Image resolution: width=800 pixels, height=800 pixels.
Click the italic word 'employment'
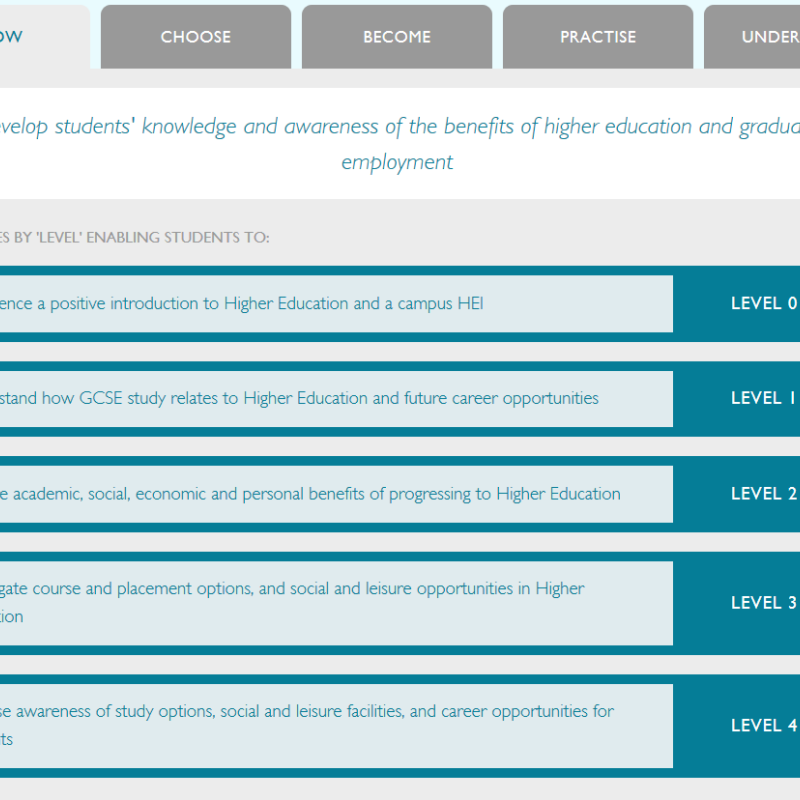point(397,162)
